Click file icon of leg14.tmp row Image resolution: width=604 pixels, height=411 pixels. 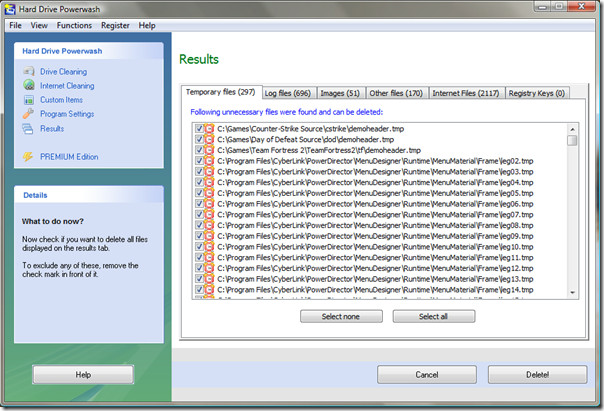[209, 290]
